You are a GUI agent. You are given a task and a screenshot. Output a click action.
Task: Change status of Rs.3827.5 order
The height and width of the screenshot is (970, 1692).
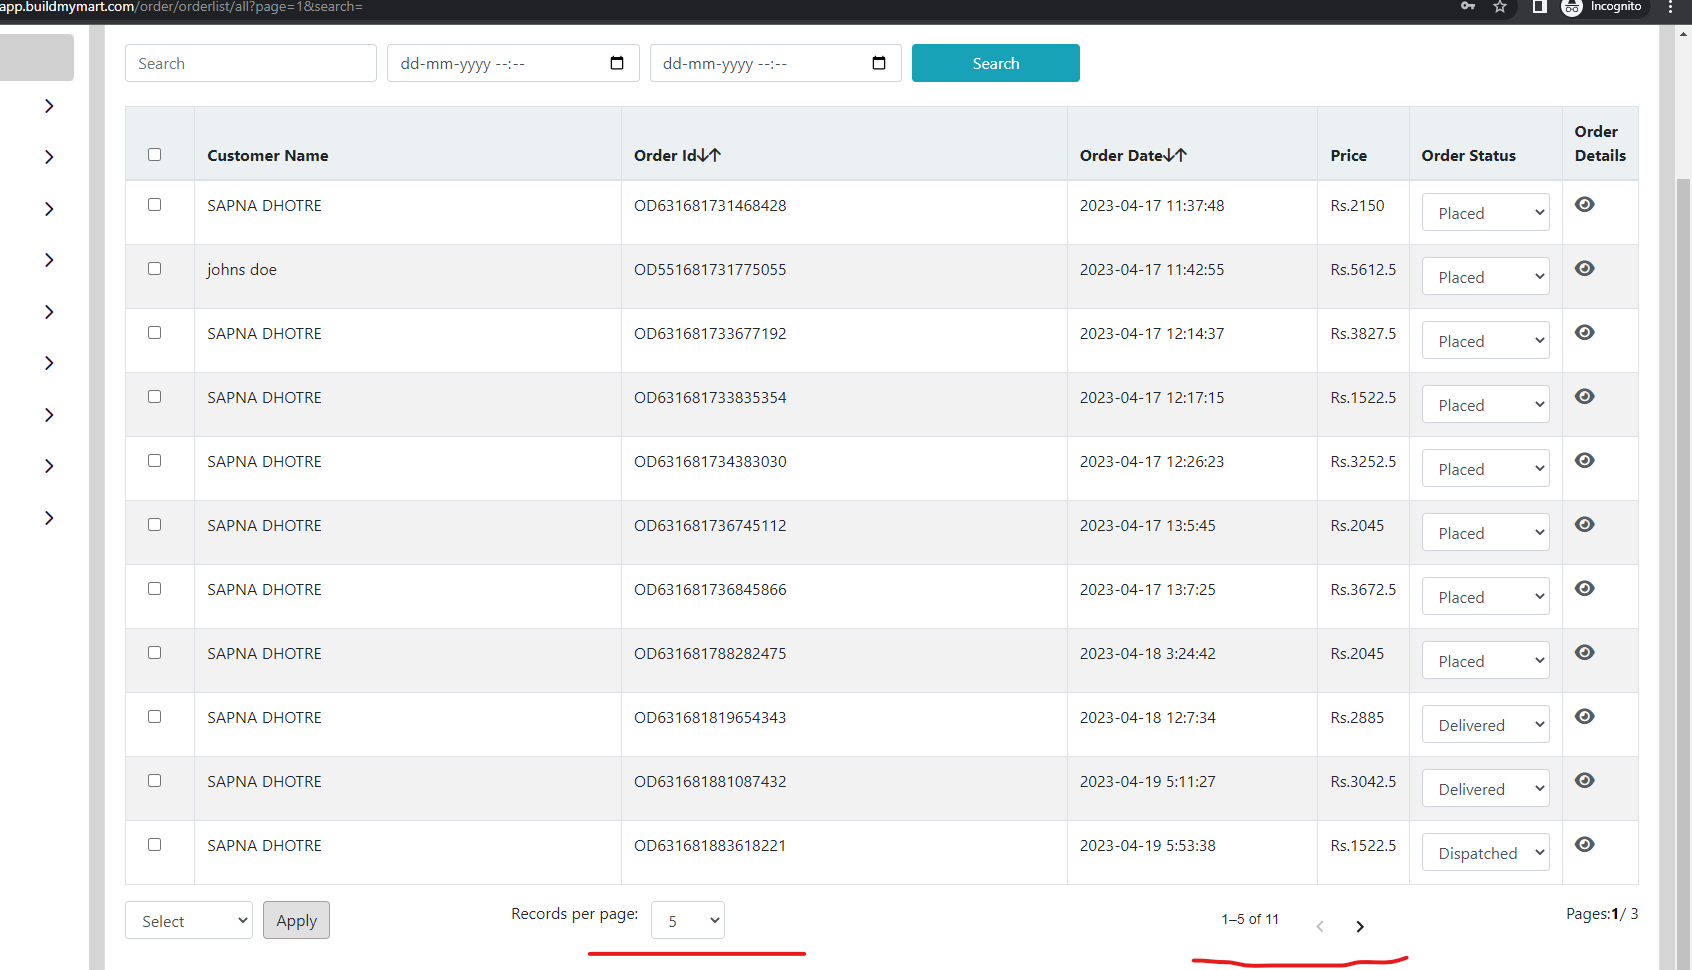coord(1485,340)
